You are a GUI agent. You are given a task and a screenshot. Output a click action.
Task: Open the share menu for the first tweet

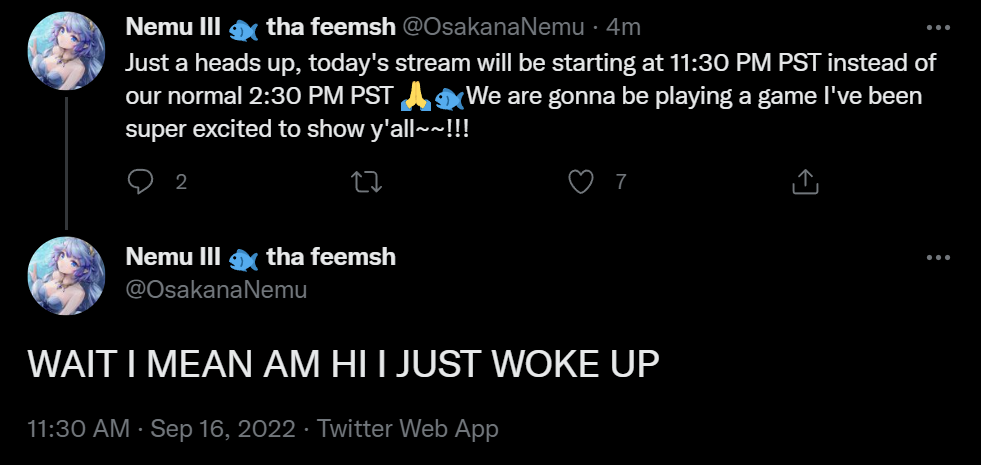pos(805,181)
